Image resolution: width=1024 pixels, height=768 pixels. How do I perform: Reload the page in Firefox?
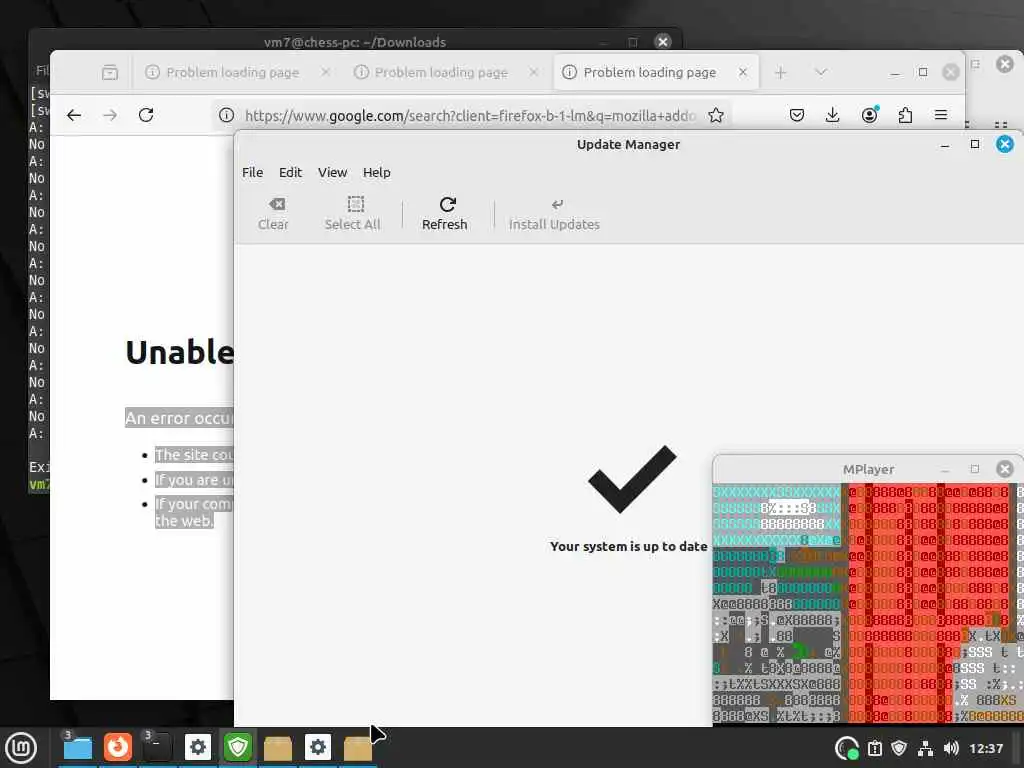[146, 116]
